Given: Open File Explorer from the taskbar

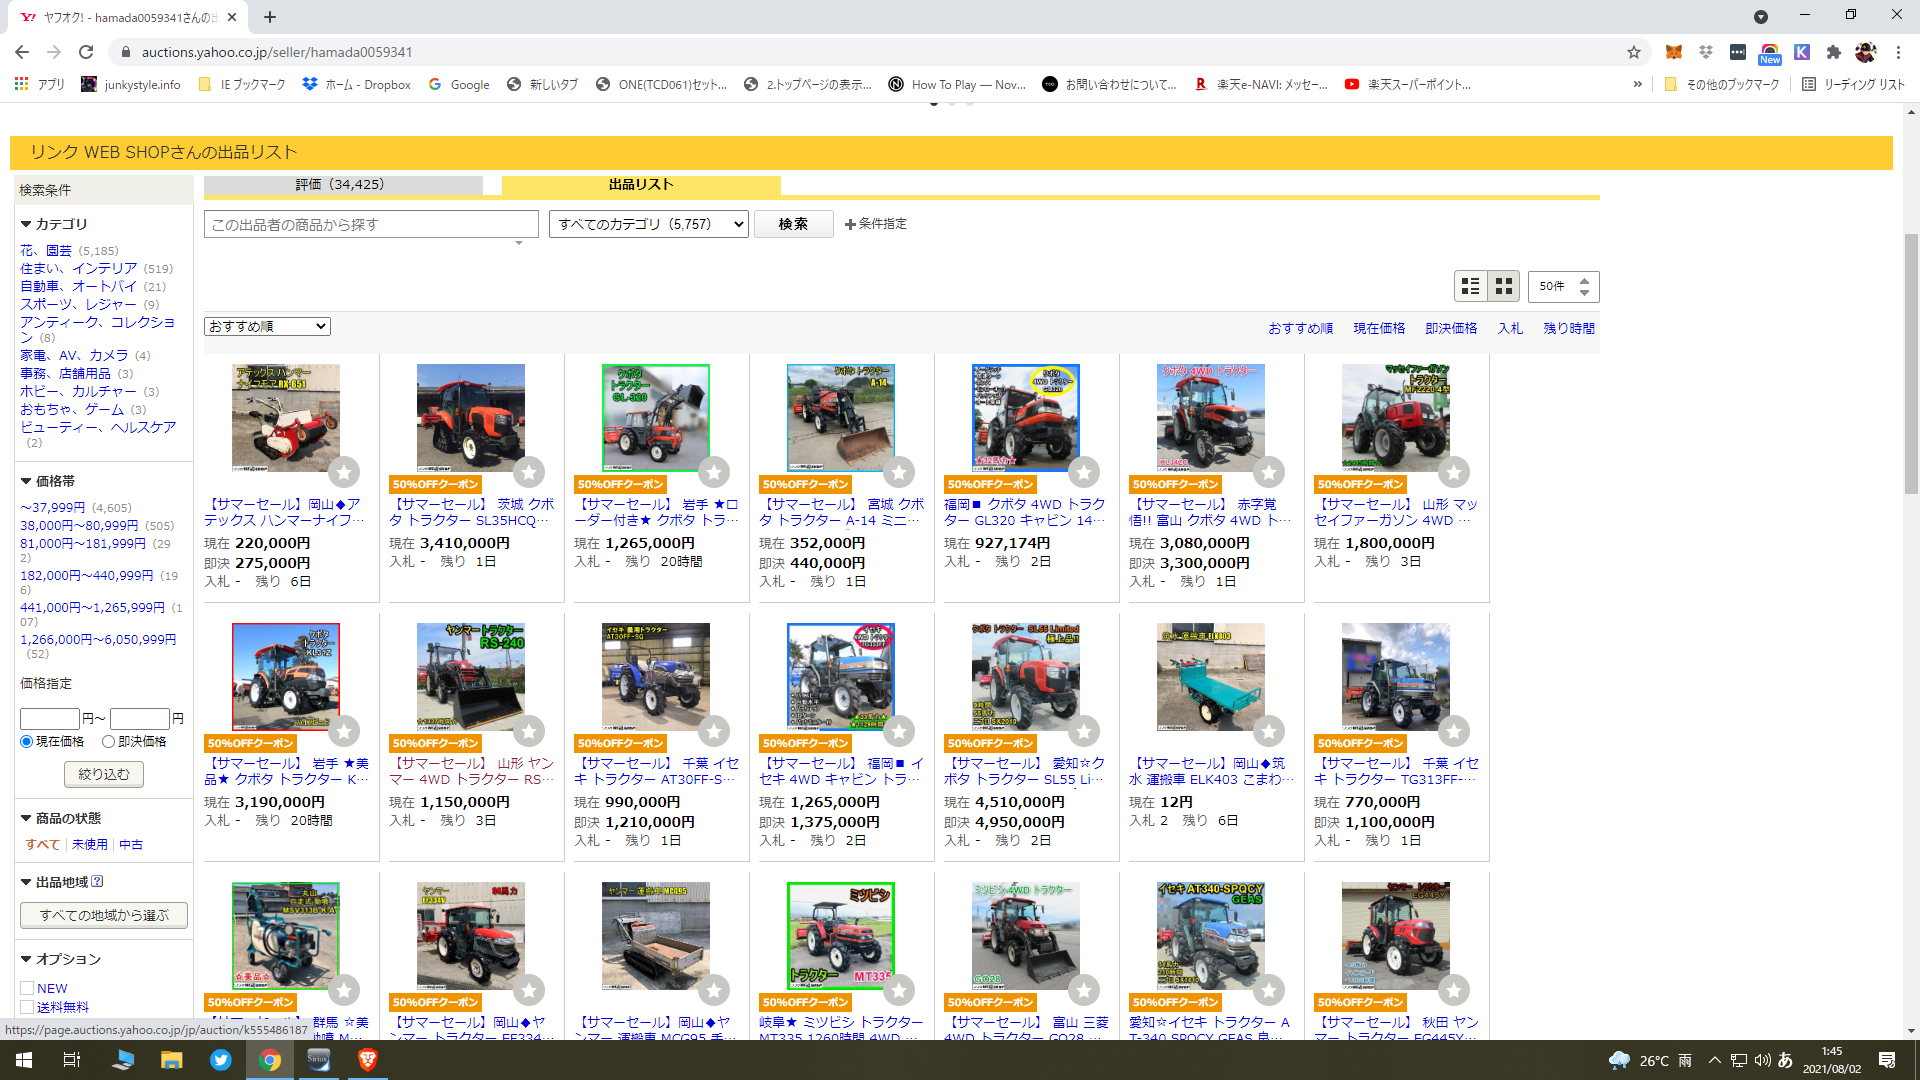Looking at the screenshot, I should [172, 1060].
